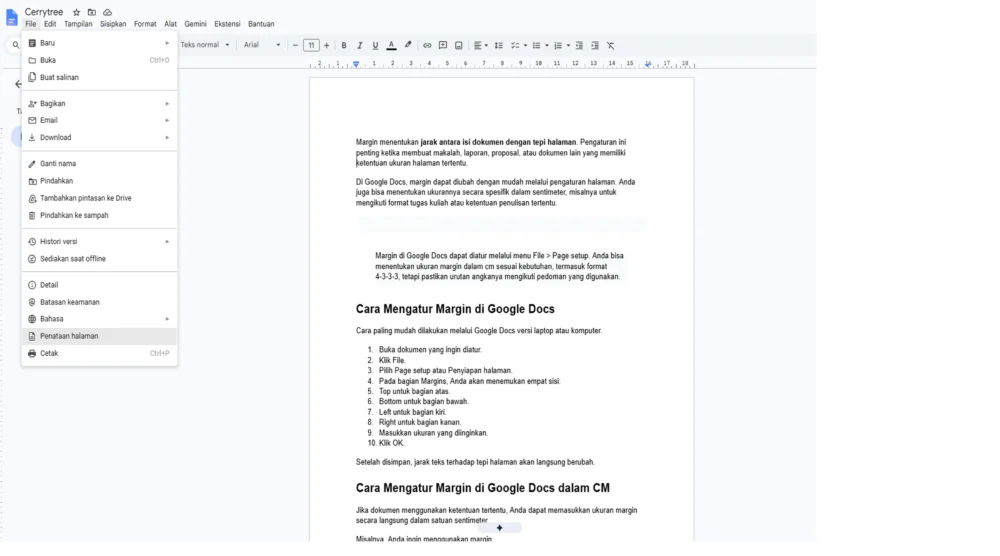Open the File menu
The height and width of the screenshot is (556, 1000).
[31, 24]
